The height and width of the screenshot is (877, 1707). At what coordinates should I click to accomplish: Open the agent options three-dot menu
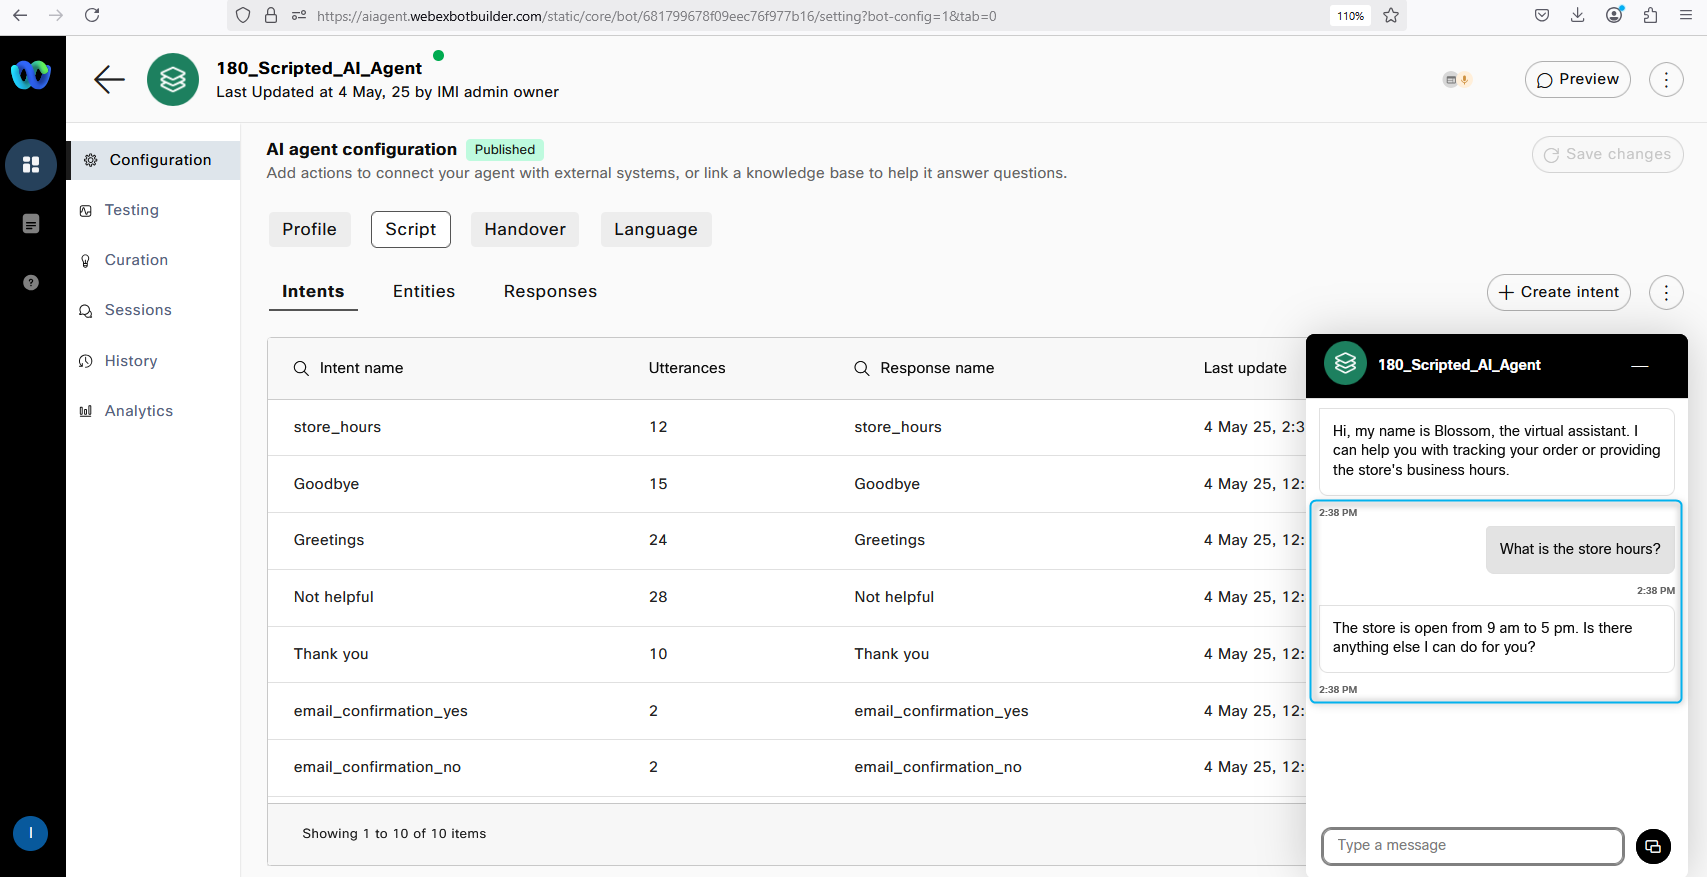(1666, 80)
